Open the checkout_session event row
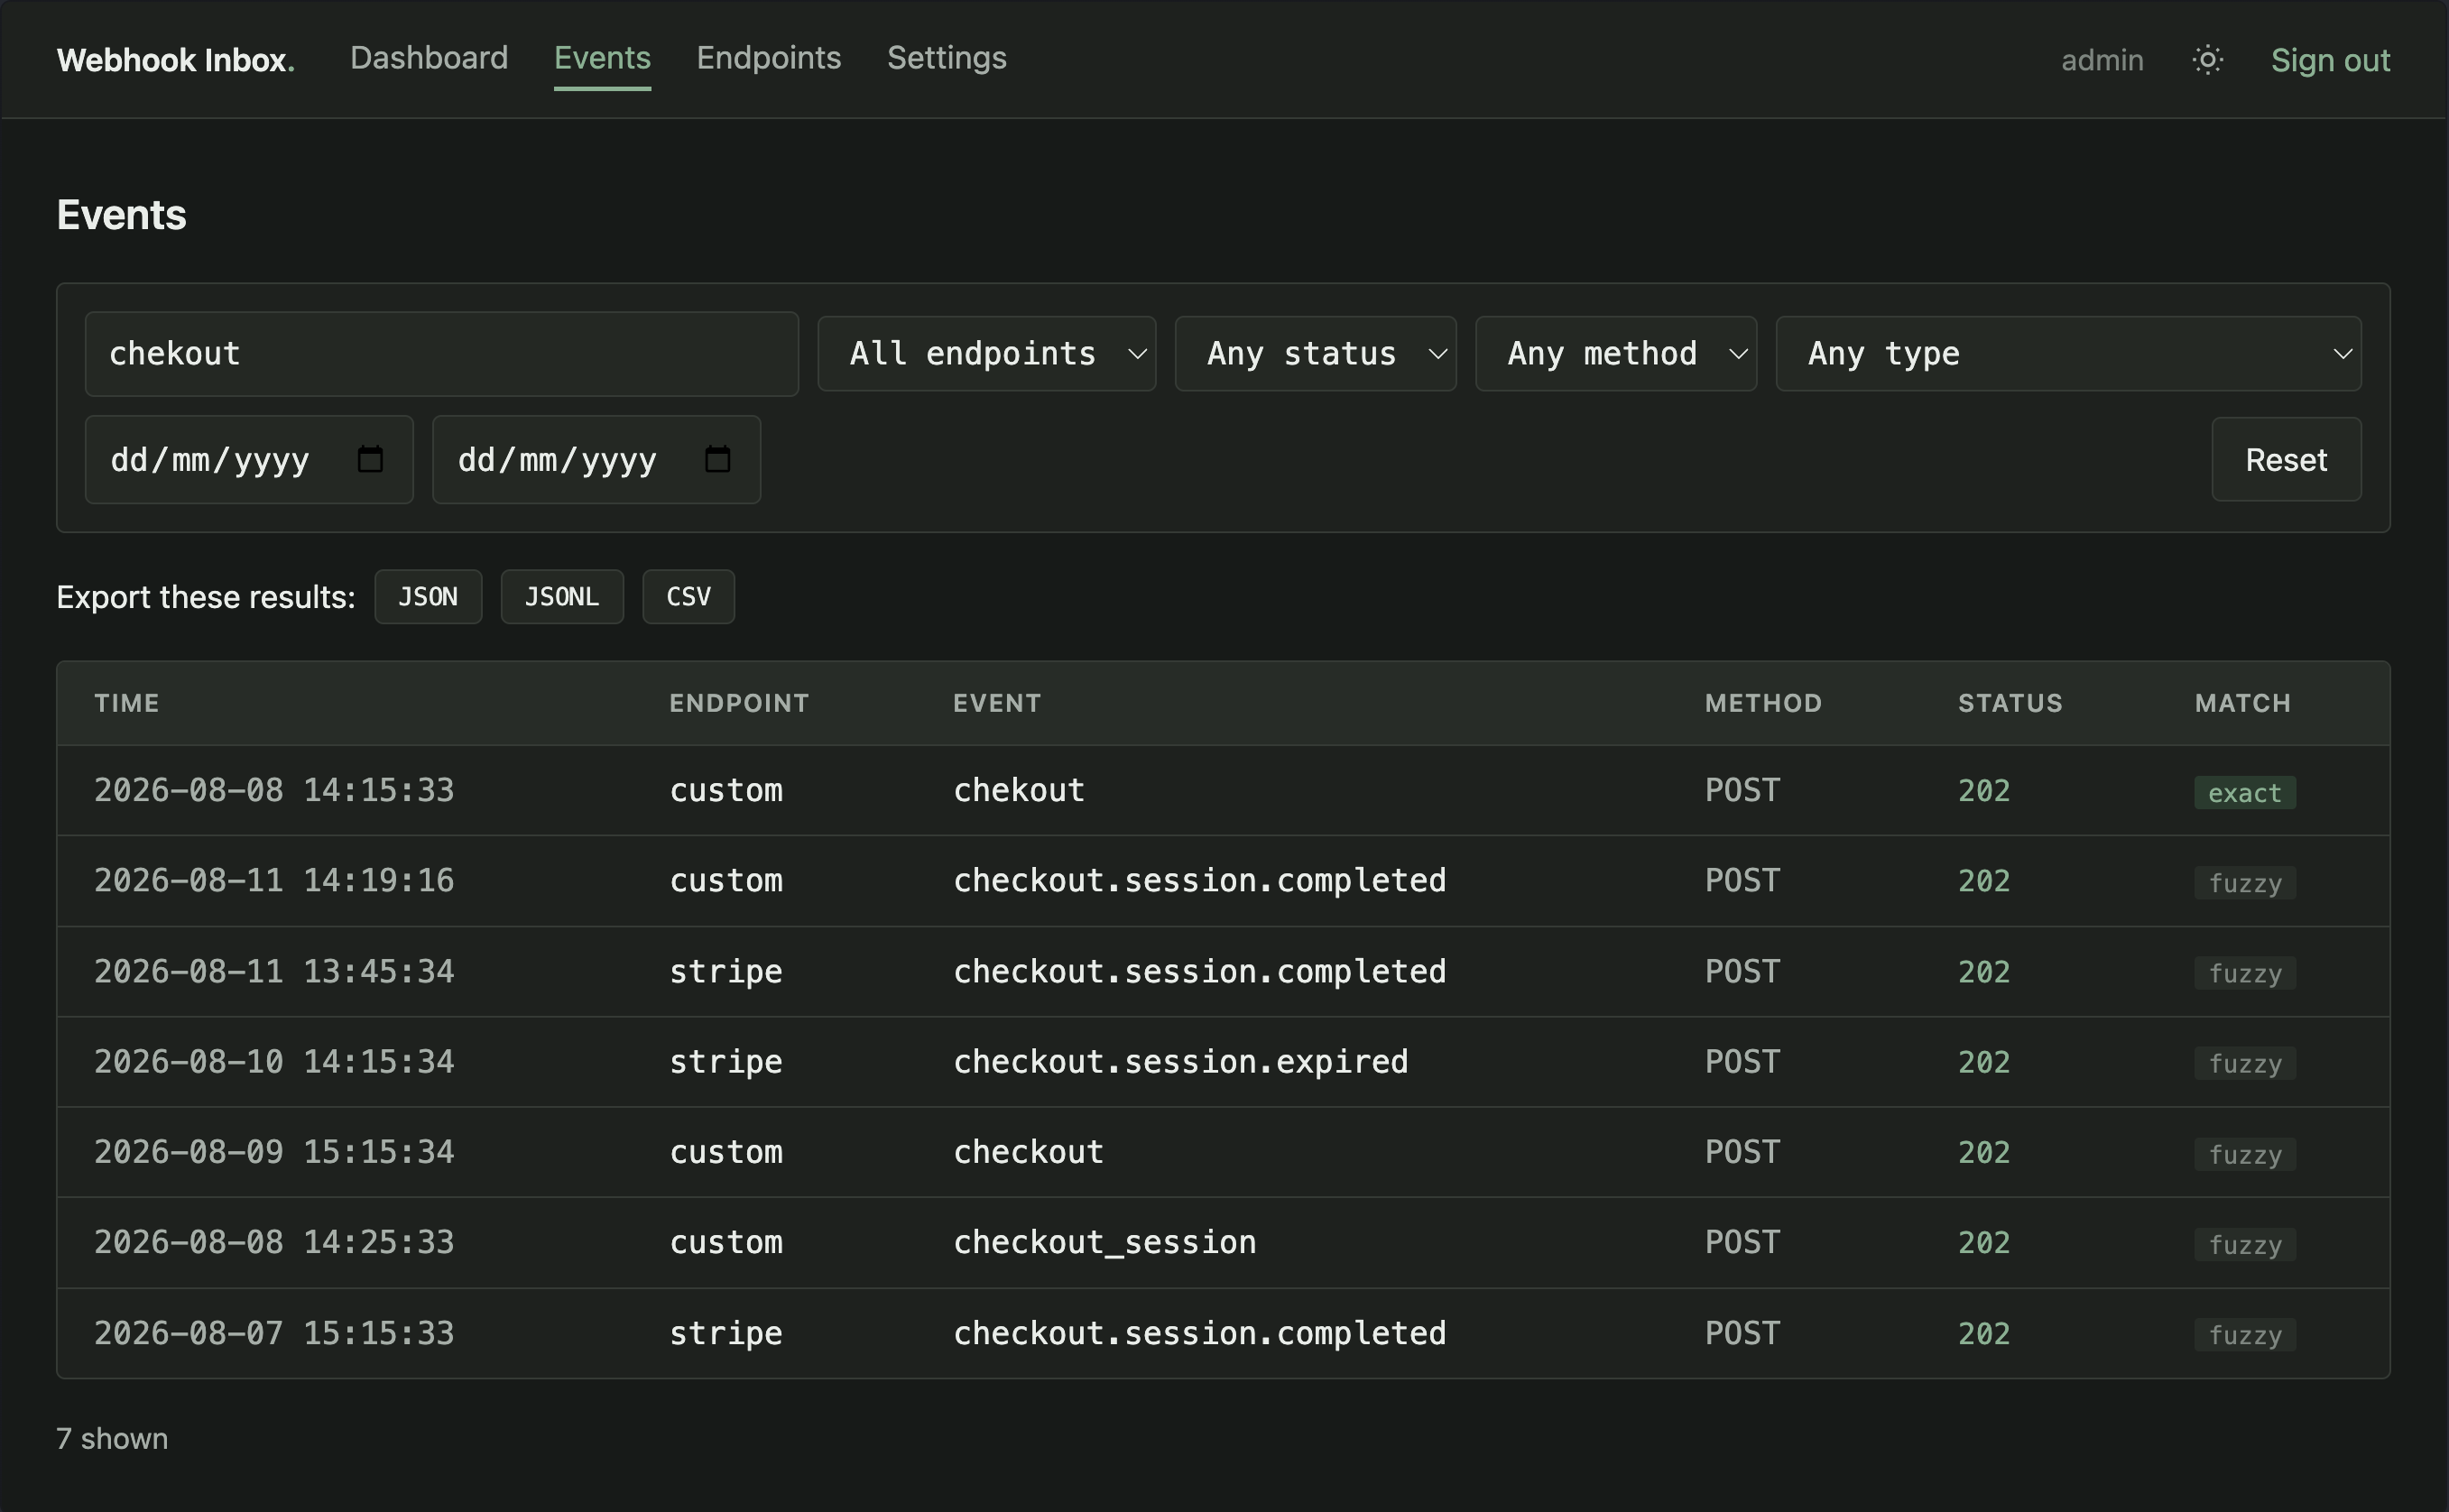2449x1512 pixels. tap(1223, 1242)
